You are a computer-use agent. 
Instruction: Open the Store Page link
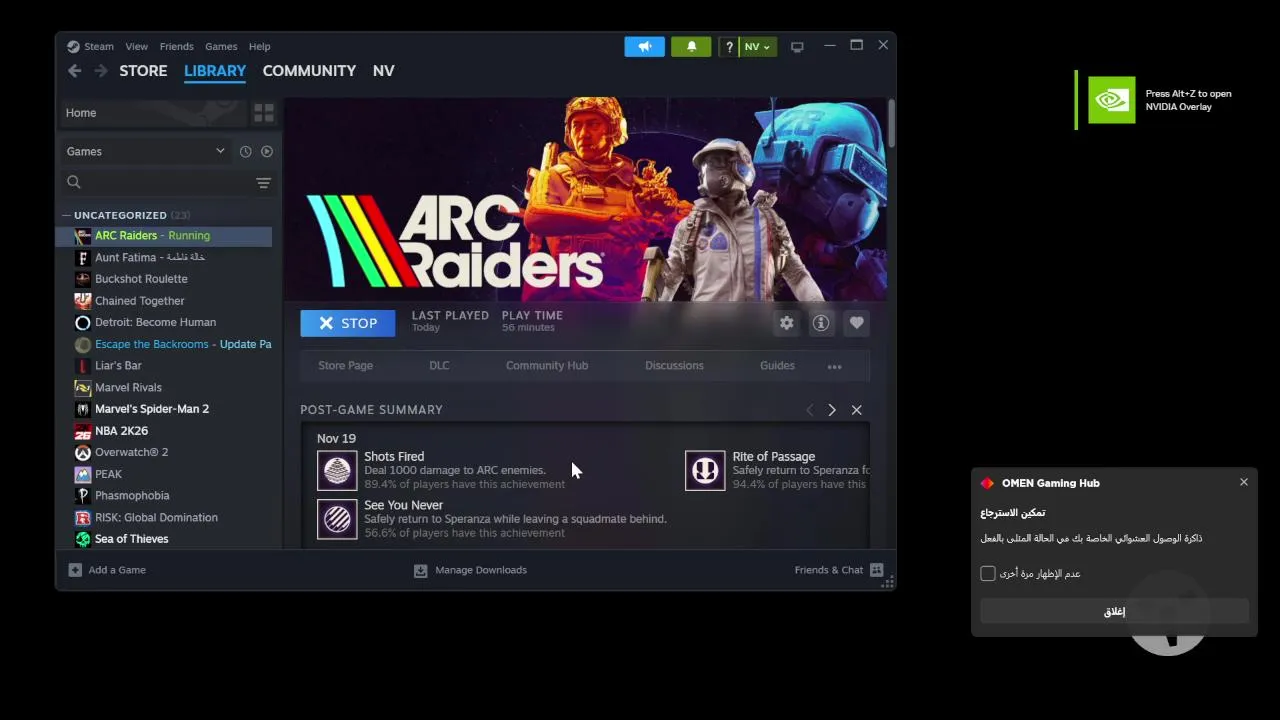pyautogui.click(x=345, y=366)
